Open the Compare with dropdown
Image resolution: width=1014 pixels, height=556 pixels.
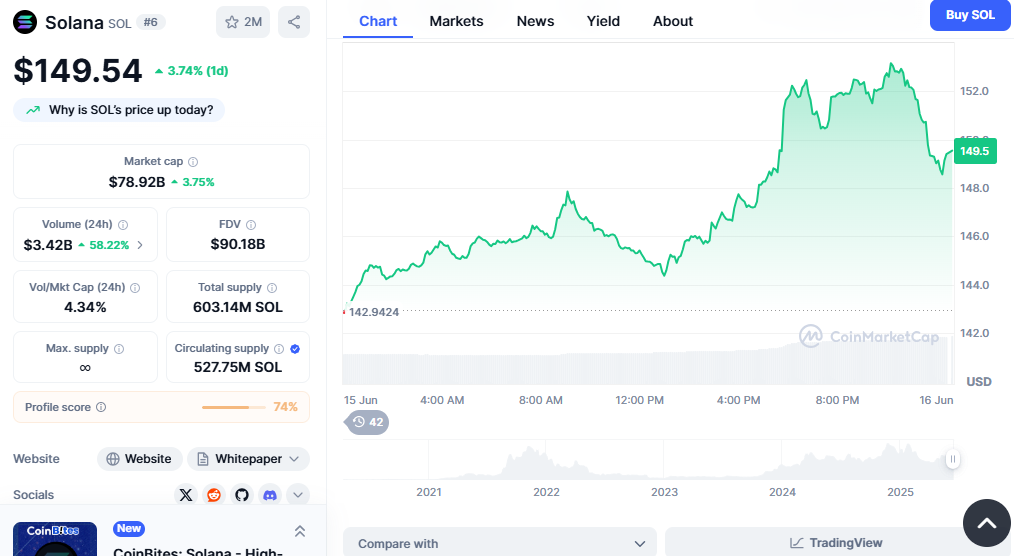pos(499,543)
